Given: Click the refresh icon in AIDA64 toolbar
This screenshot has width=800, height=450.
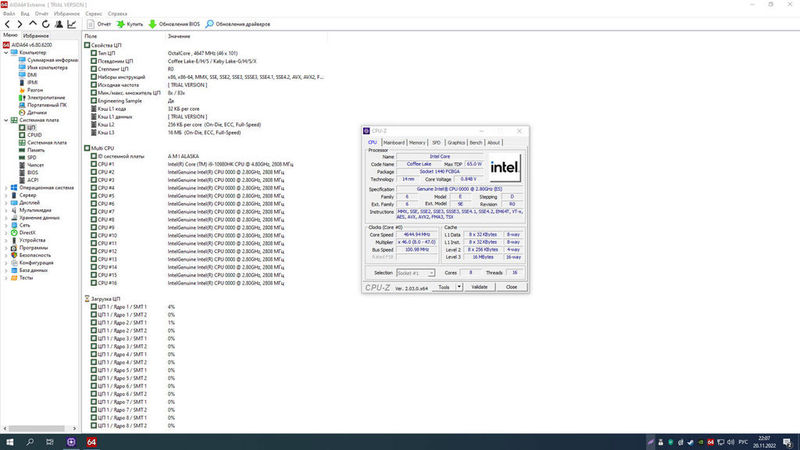Looking at the screenshot, I should pyautogui.click(x=46, y=24).
